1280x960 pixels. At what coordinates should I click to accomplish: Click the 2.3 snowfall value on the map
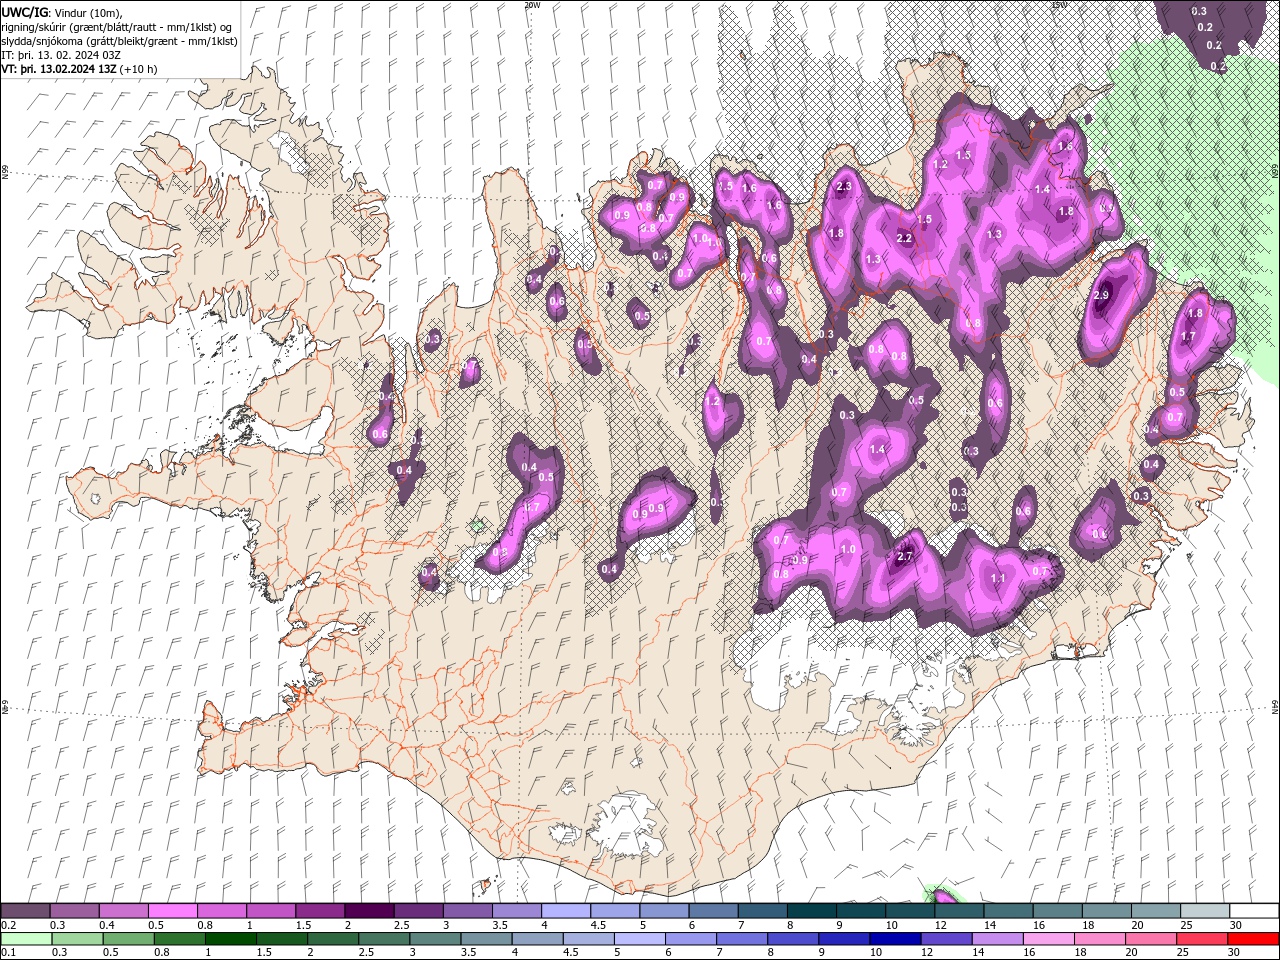[x=843, y=186]
